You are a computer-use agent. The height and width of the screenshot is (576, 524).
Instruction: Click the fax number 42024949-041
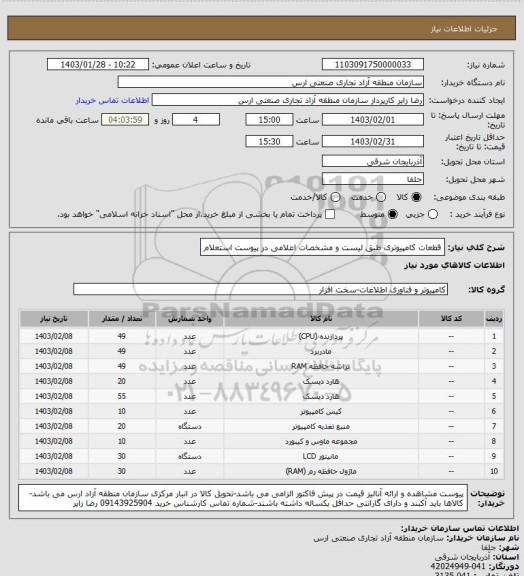click(x=458, y=566)
